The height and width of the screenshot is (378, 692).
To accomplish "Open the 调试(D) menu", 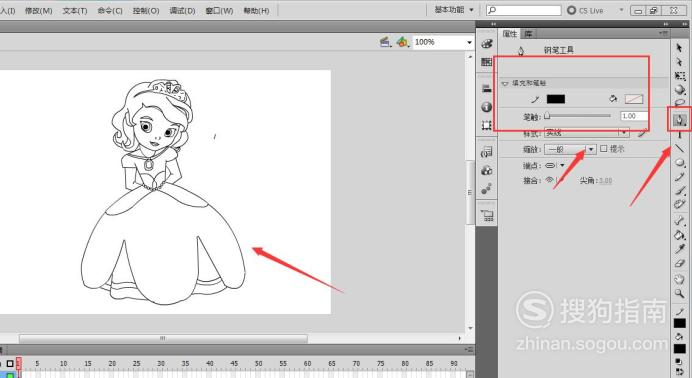I will 182,11.
